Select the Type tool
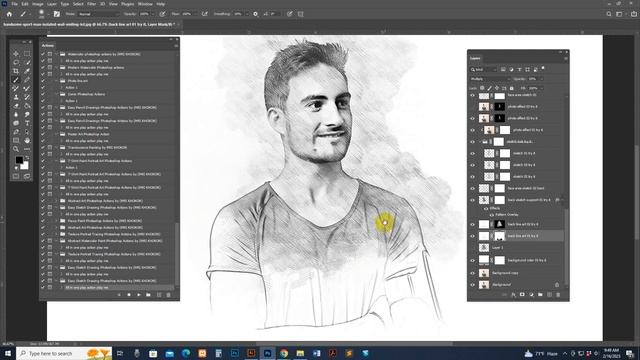 coord(27,123)
